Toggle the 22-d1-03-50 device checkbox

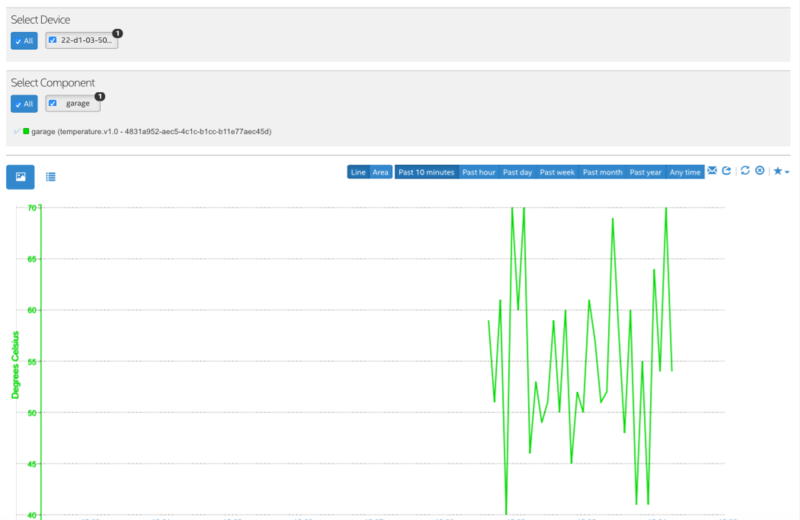[x=53, y=40]
